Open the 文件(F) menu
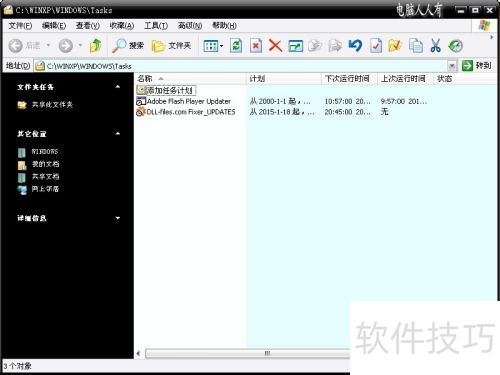Screen dimensions: 500x375 click(x=20, y=26)
